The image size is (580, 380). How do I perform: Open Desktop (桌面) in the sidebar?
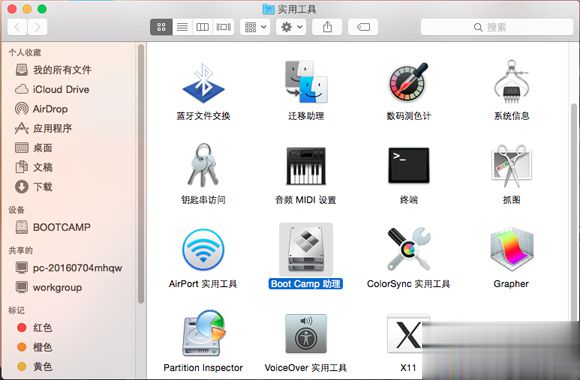pyautogui.click(x=34, y=148)
